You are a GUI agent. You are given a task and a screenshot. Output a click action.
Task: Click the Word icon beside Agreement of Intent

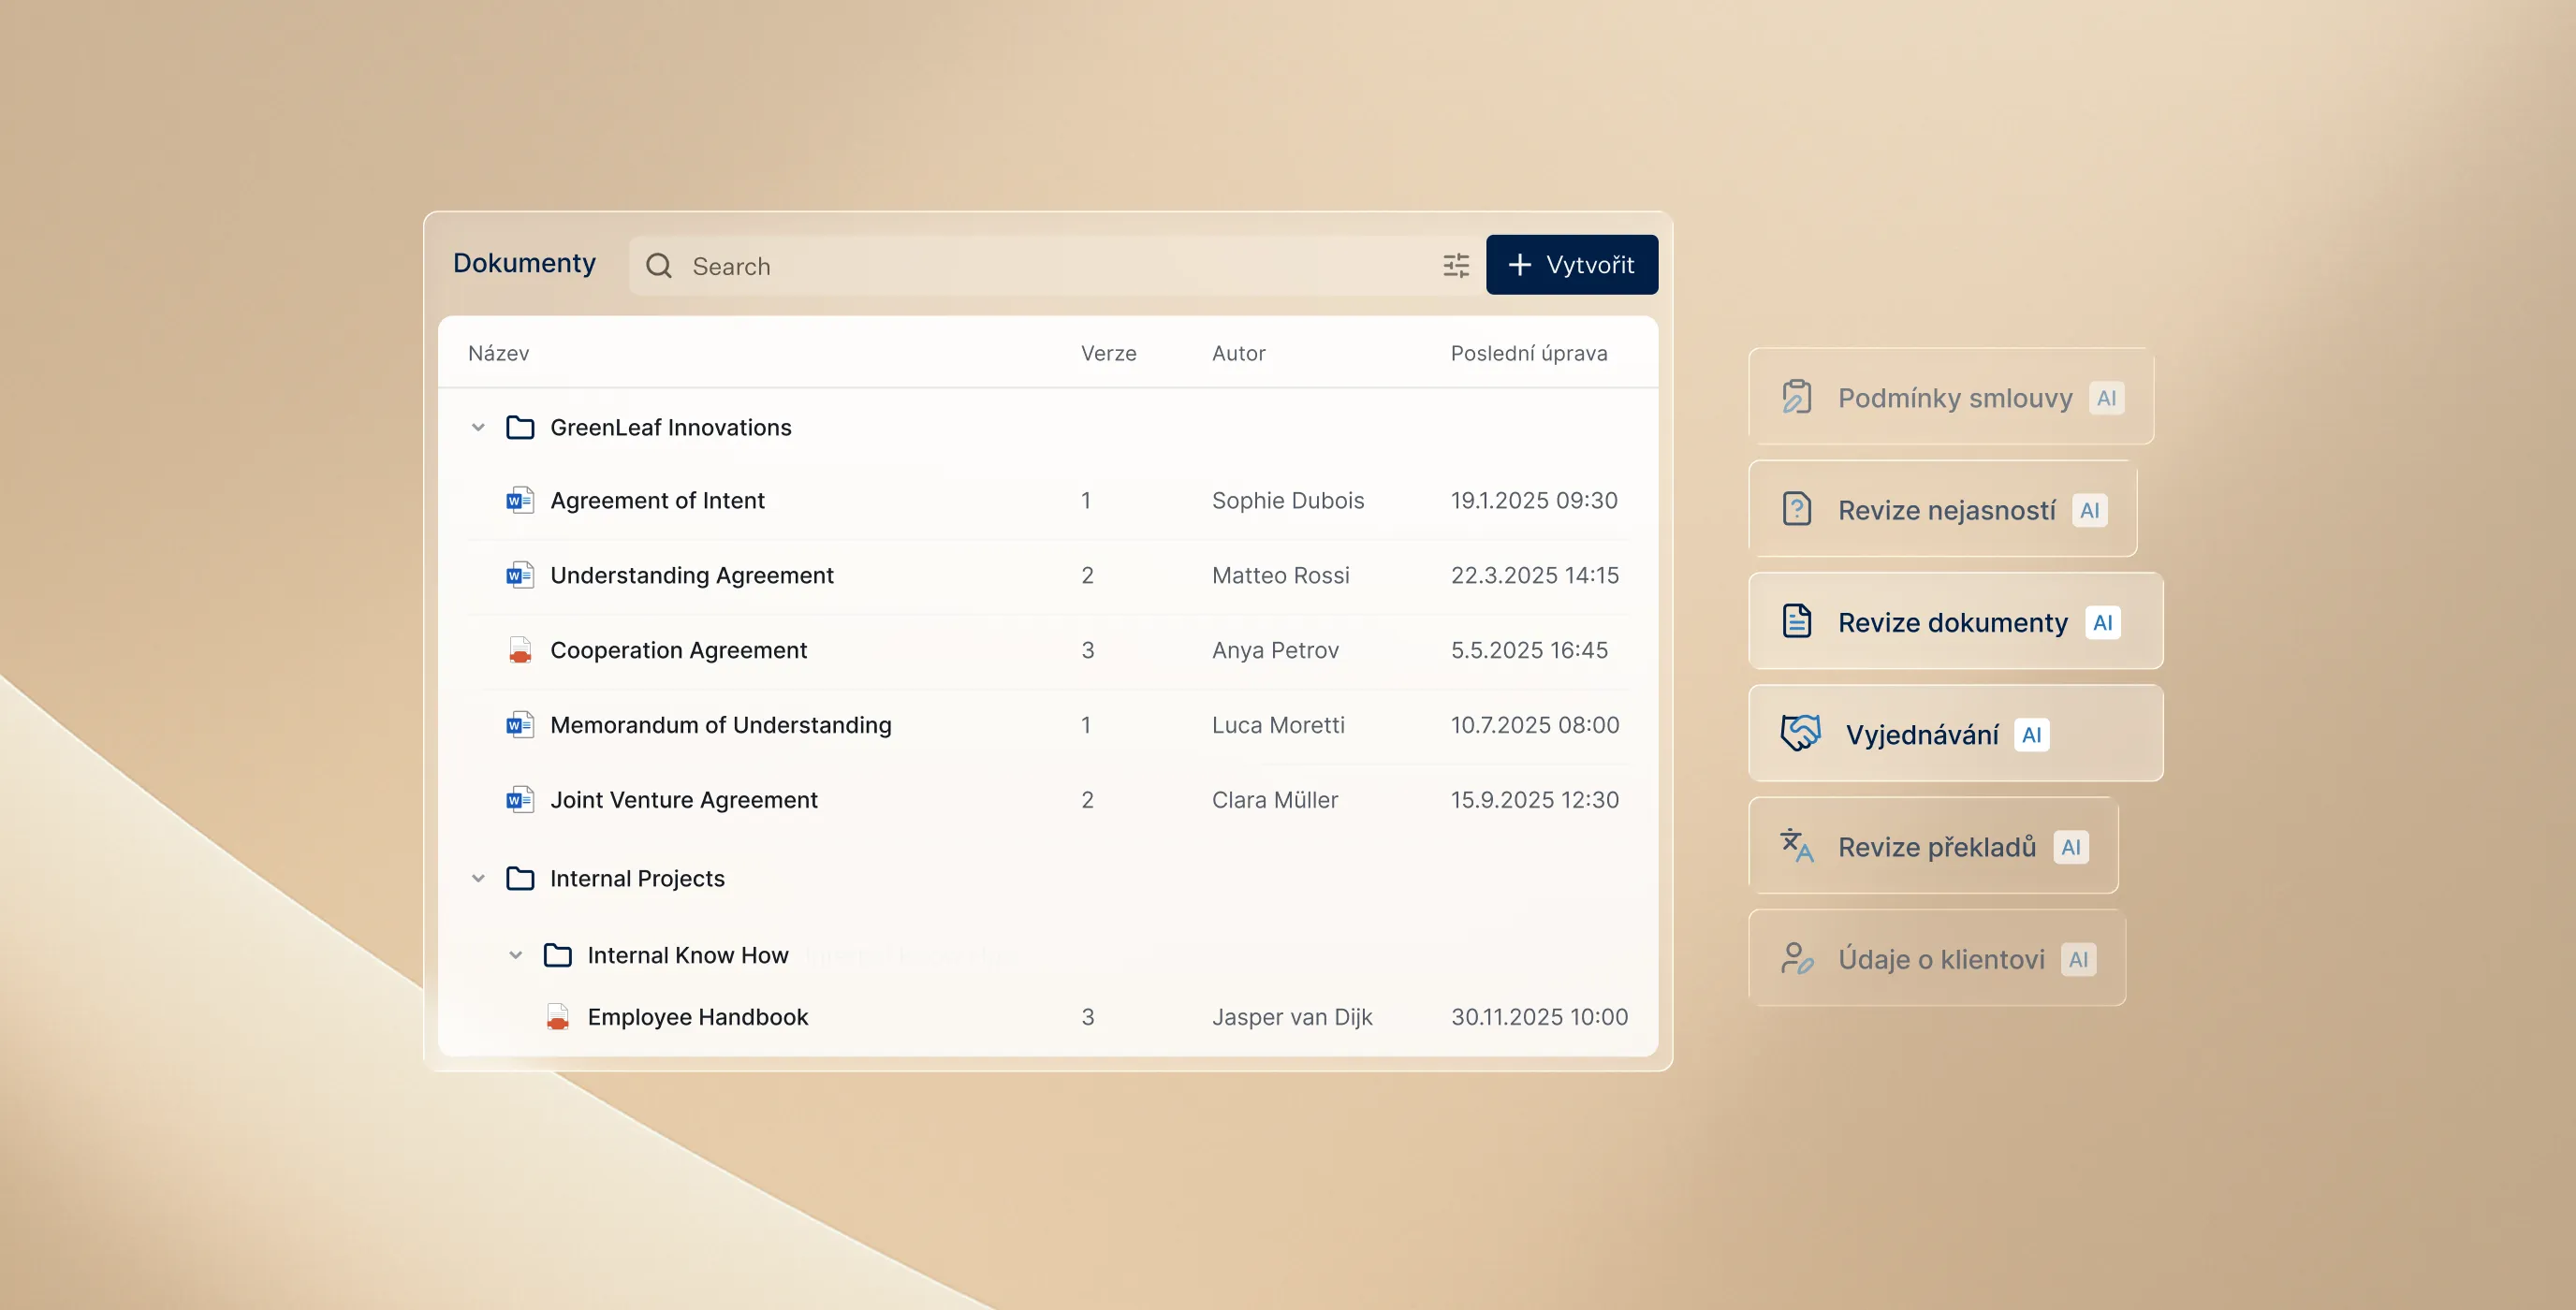tap(519, 500)
